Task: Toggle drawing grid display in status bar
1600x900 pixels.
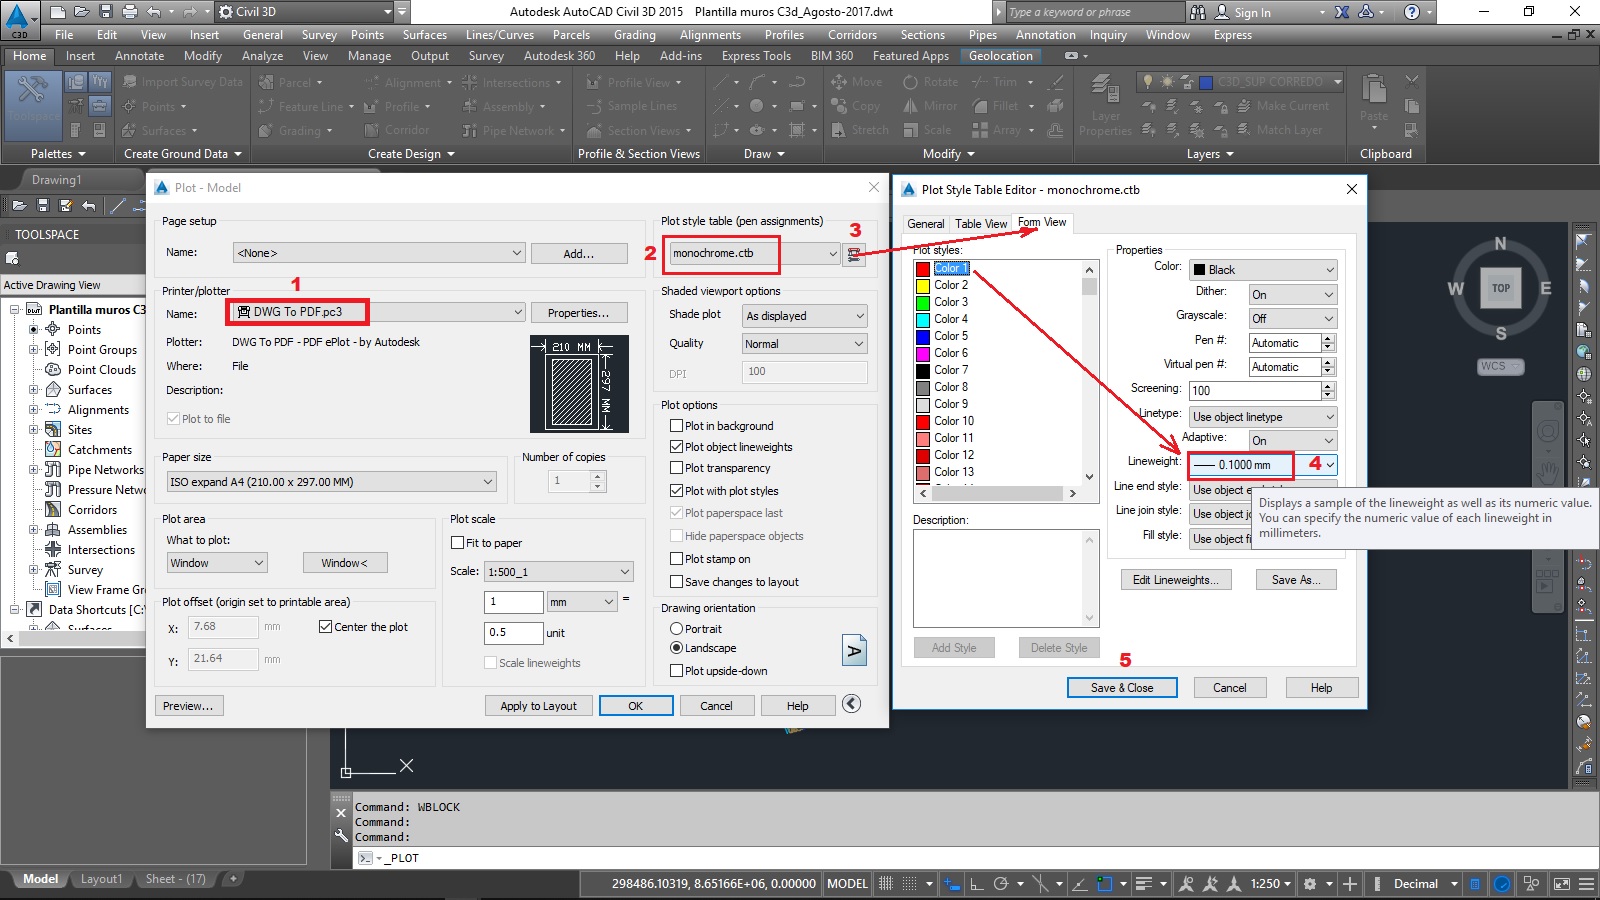Action: 886,884
